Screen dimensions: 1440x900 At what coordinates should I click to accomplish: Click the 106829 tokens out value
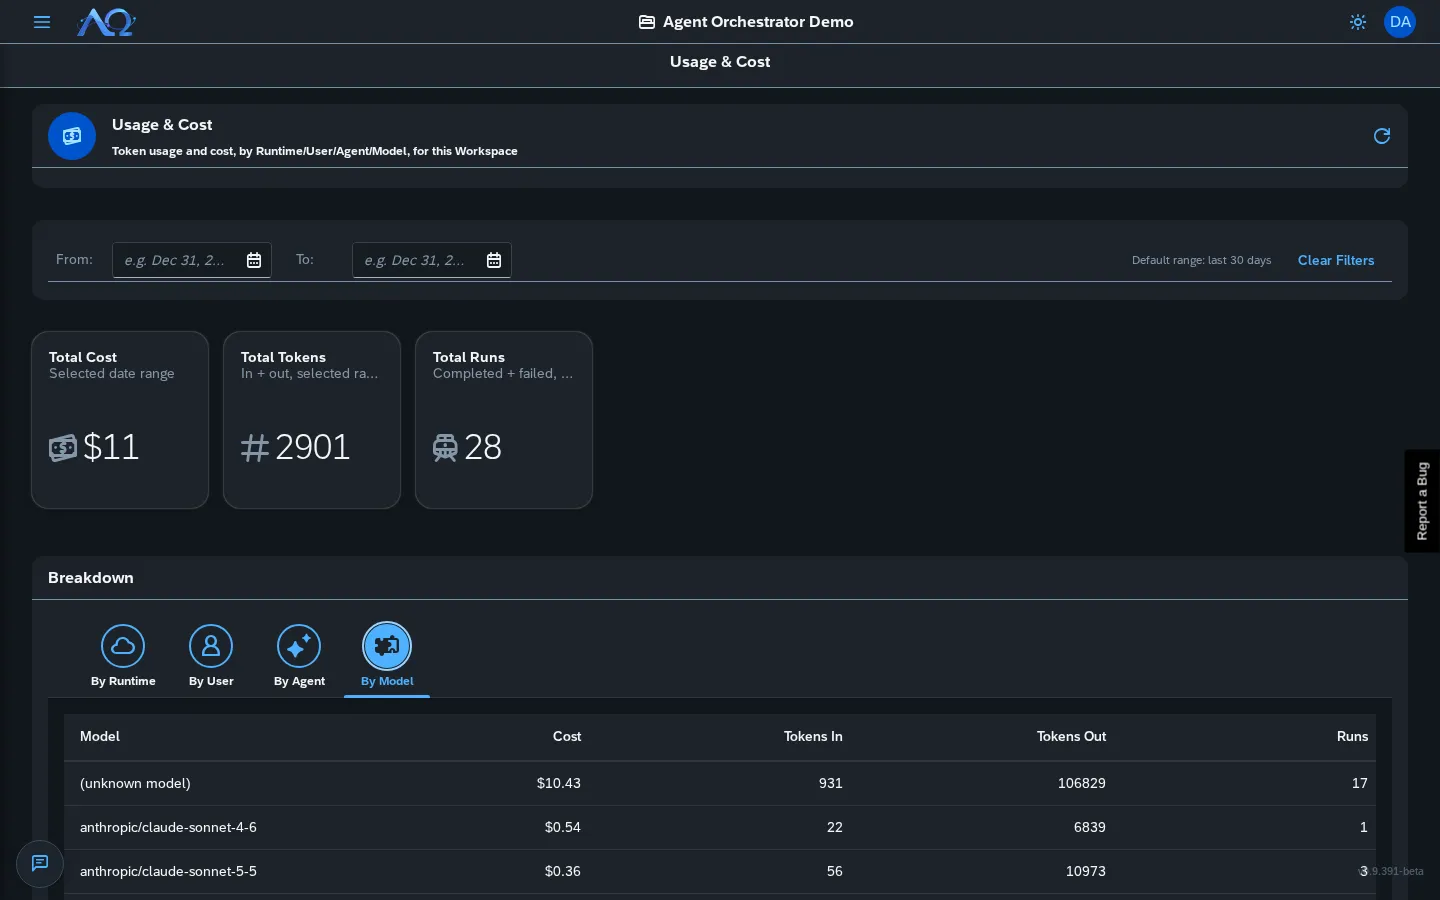(x=1082, y=783)
